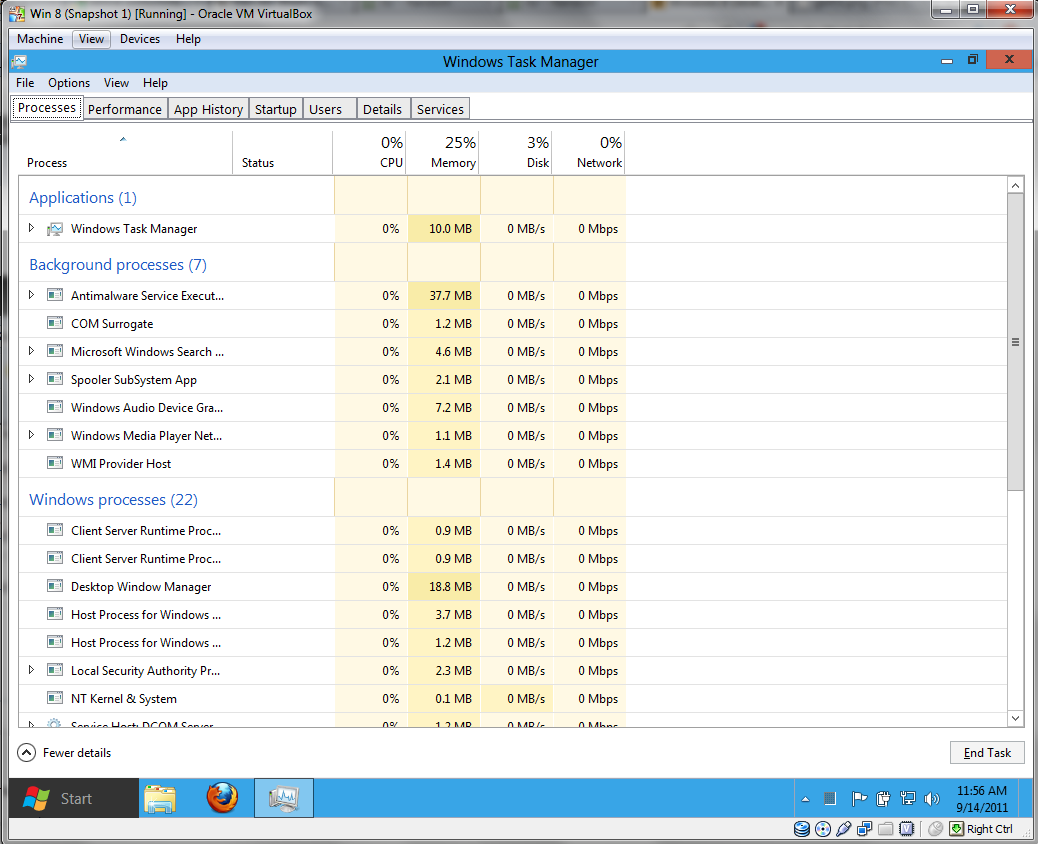
Task: Sort by the Process column header
Action: click(126, 153)
